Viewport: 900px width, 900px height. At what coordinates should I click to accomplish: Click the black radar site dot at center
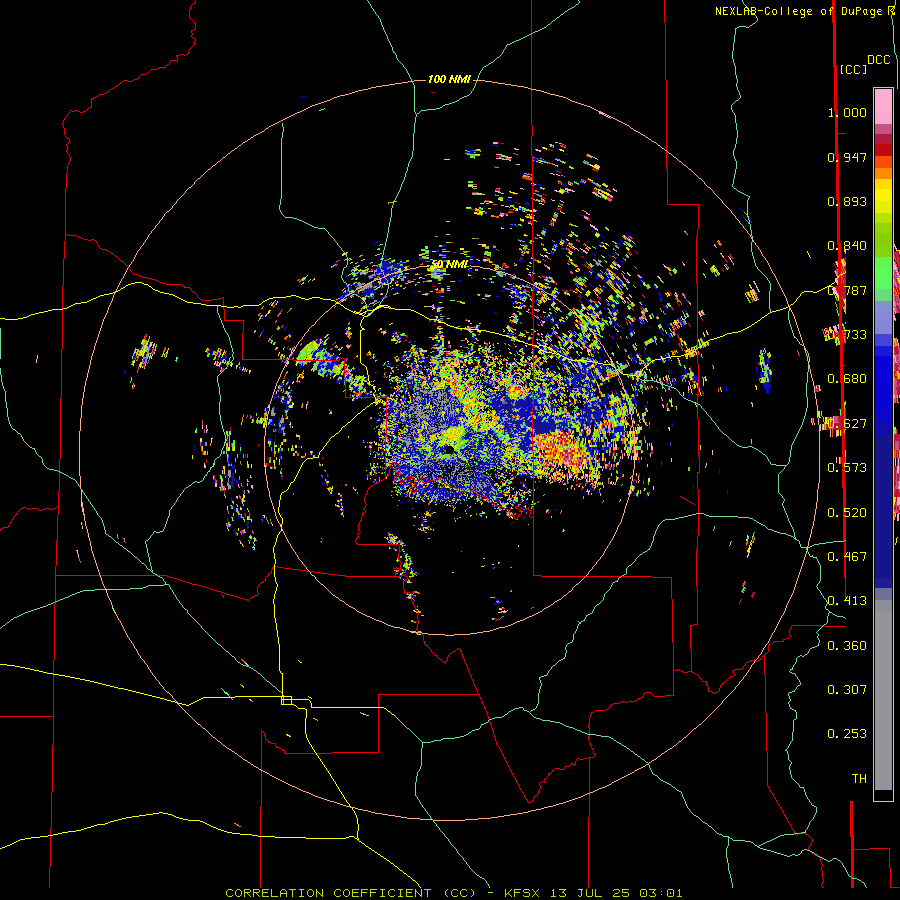[x=448, y=449]
